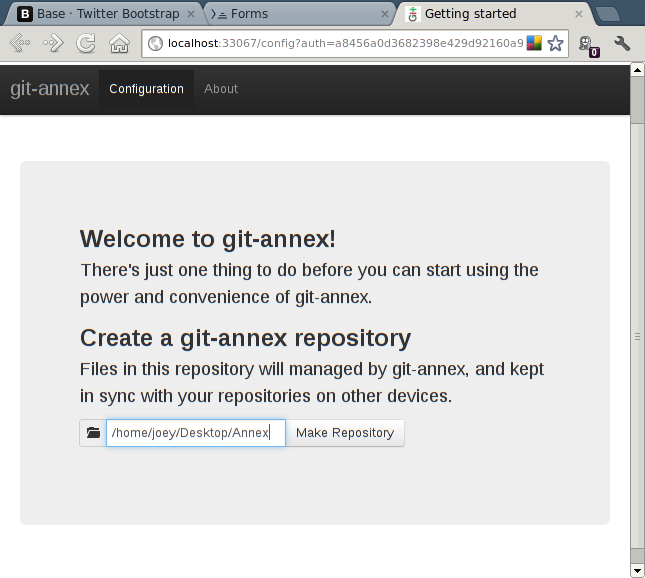Close the Forms tab
The height and width of the screenshot is (578, 645).
click(385, 14)
